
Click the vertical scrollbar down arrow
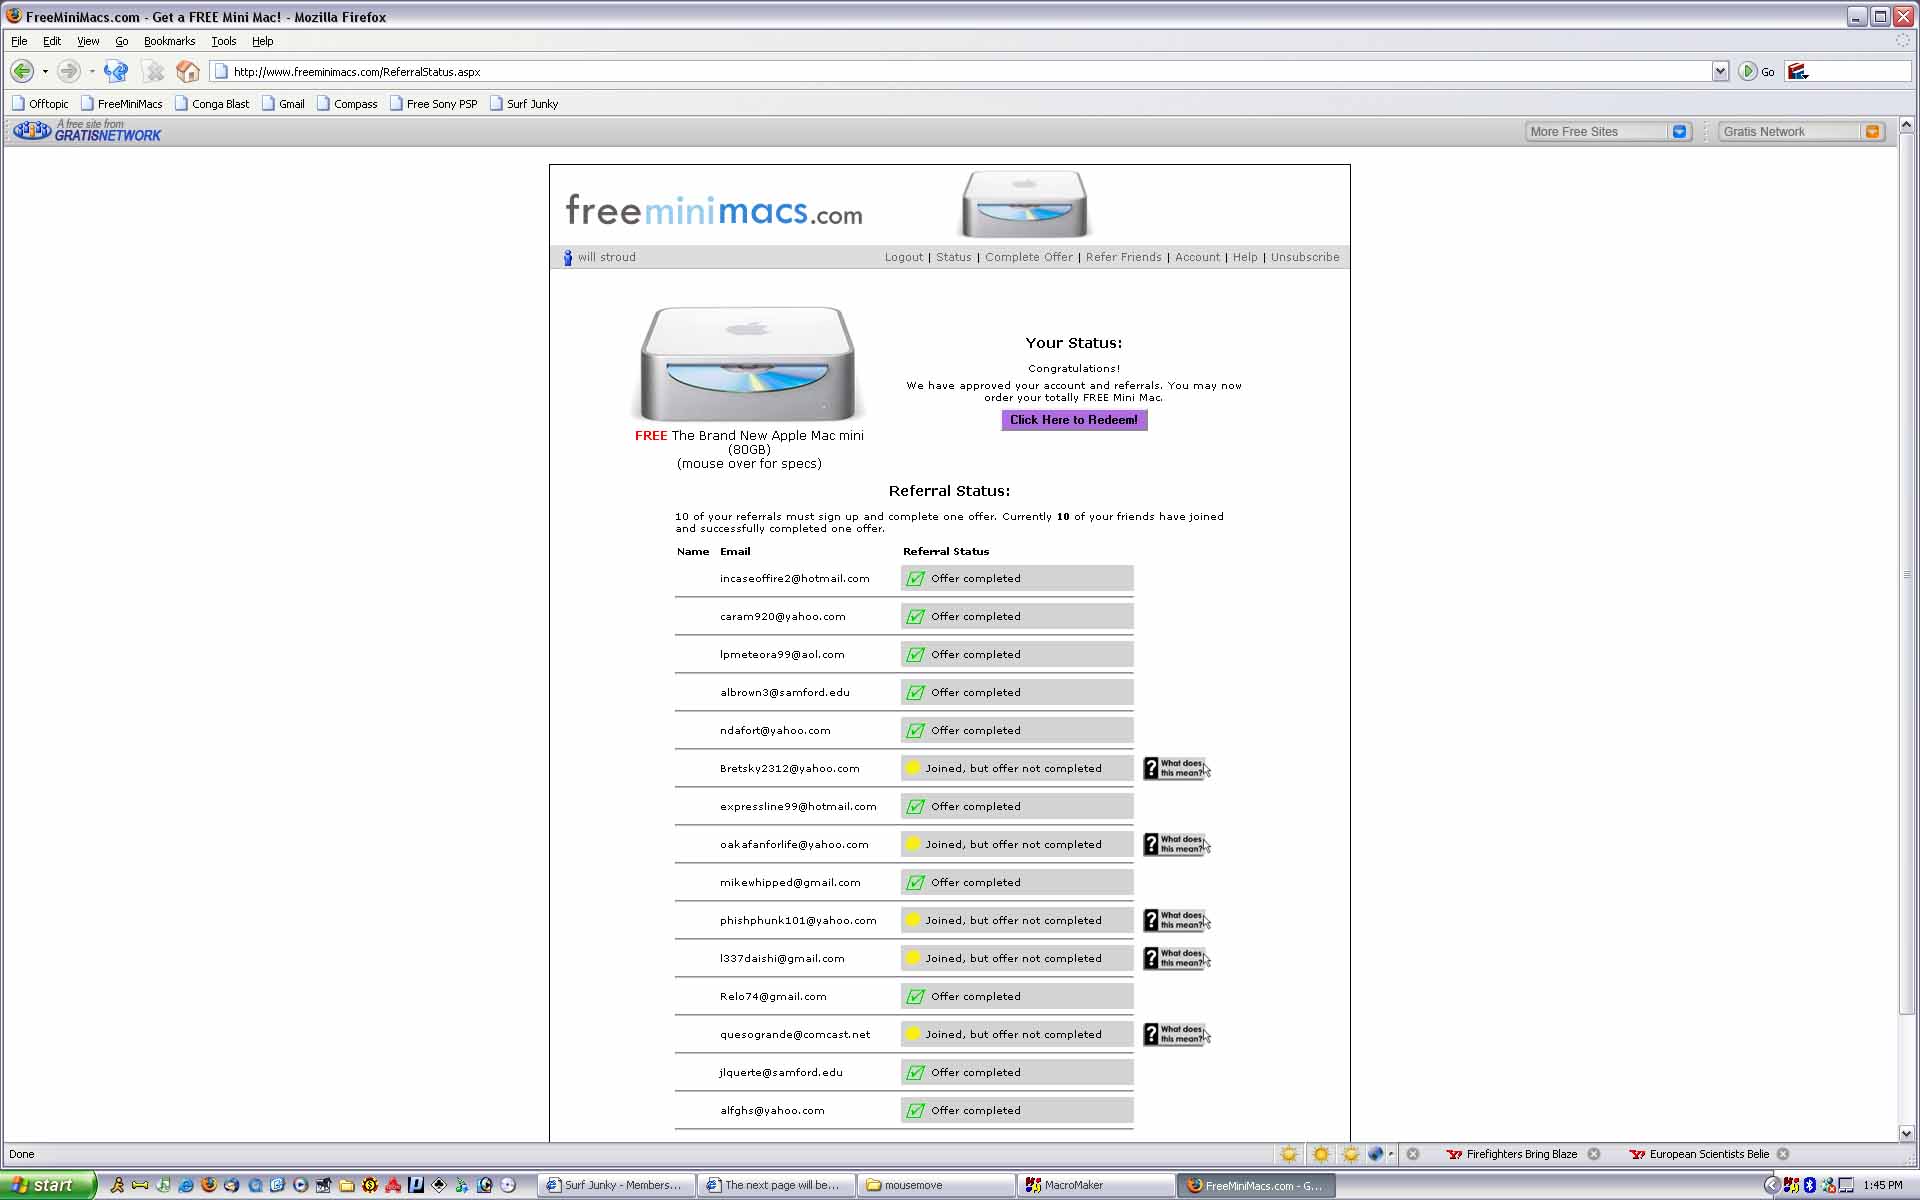point(1906,1133)
